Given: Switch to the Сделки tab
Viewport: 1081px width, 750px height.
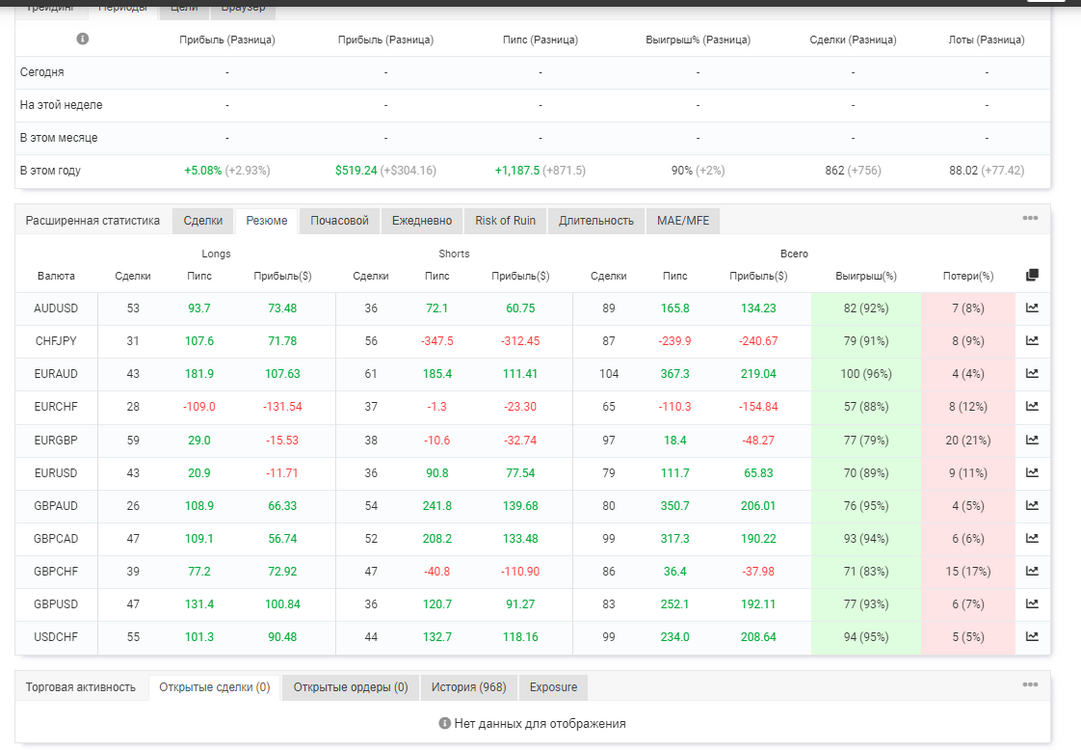Looking at the screenshot, I should coord(203,221).
